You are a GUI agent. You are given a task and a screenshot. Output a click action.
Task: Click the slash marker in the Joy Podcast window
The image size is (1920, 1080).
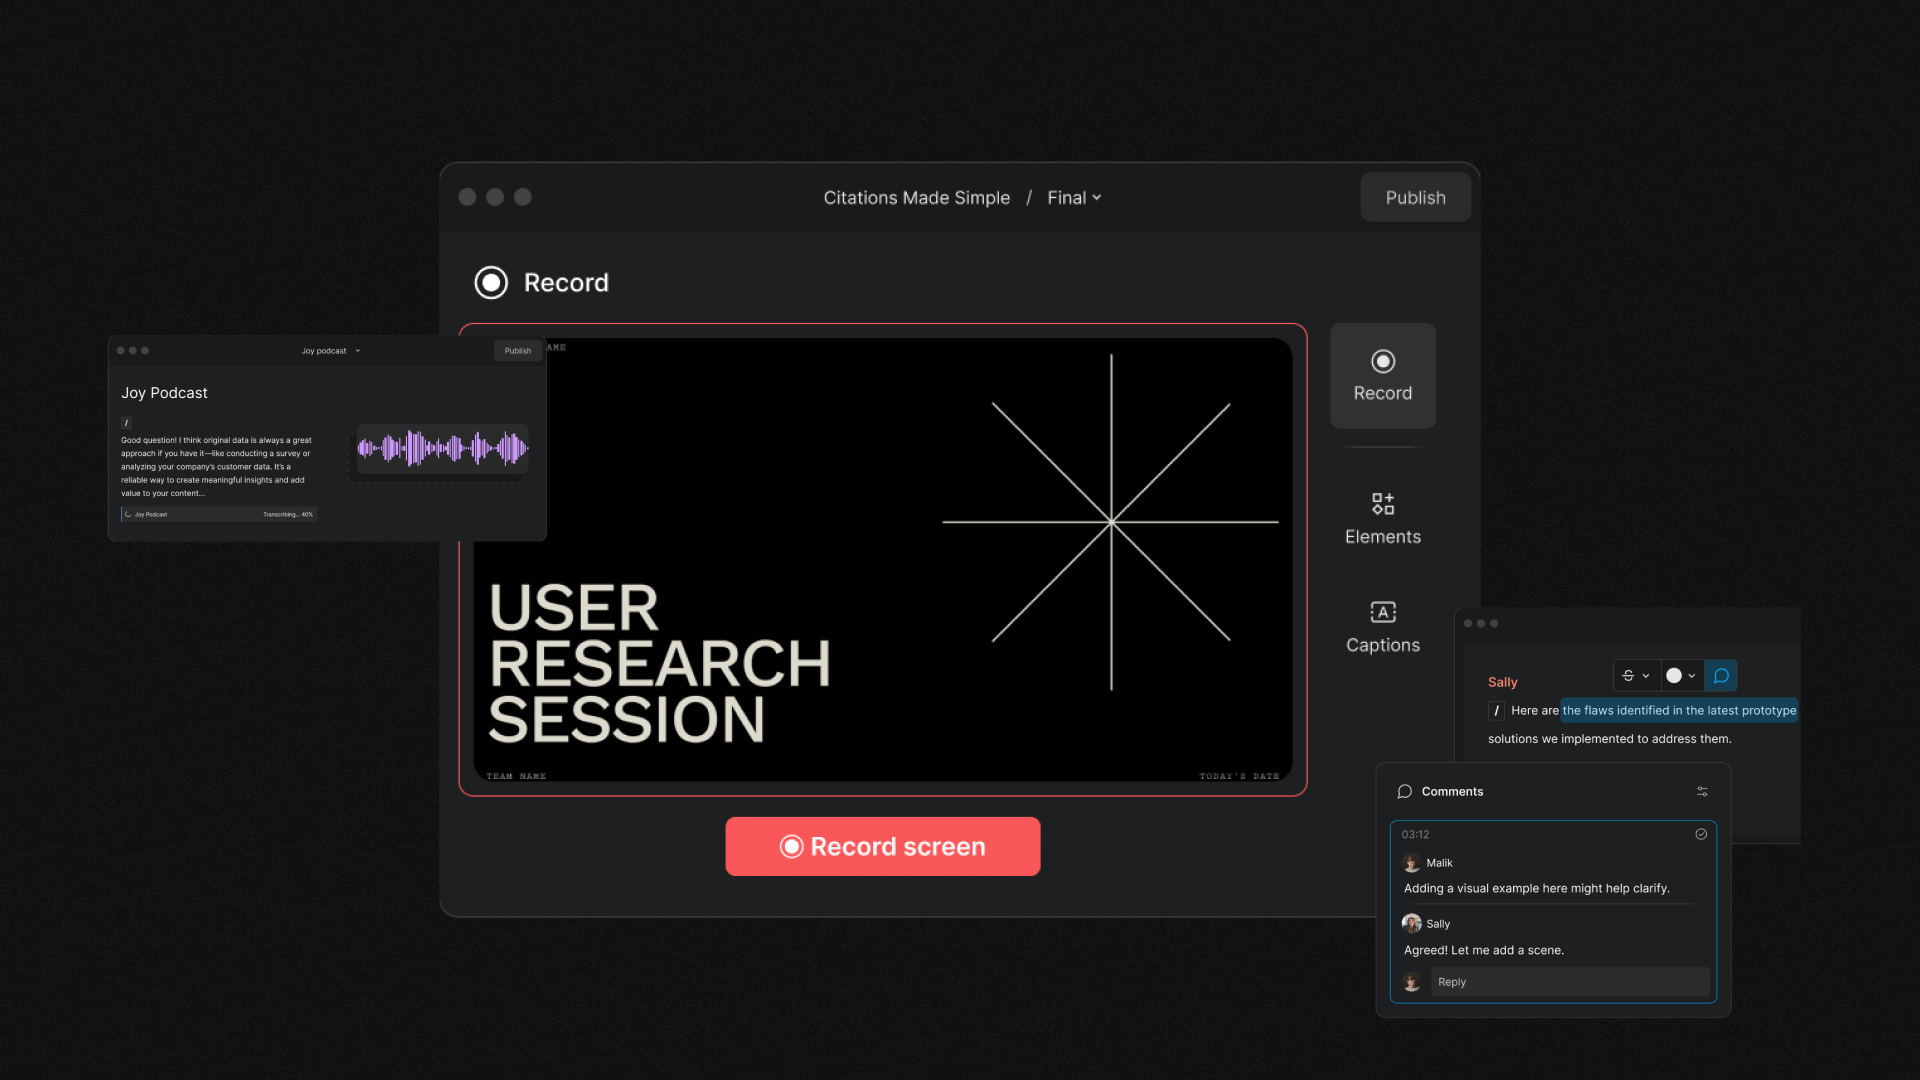[126, 423]
